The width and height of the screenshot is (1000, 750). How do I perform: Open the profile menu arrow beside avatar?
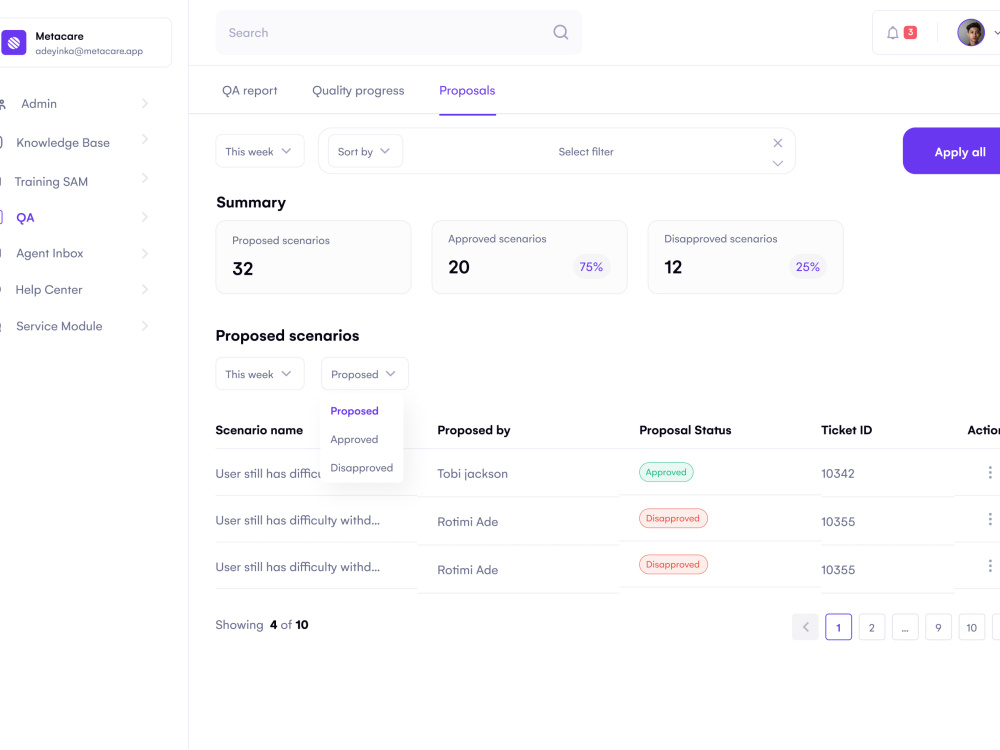tap(996, 33)
